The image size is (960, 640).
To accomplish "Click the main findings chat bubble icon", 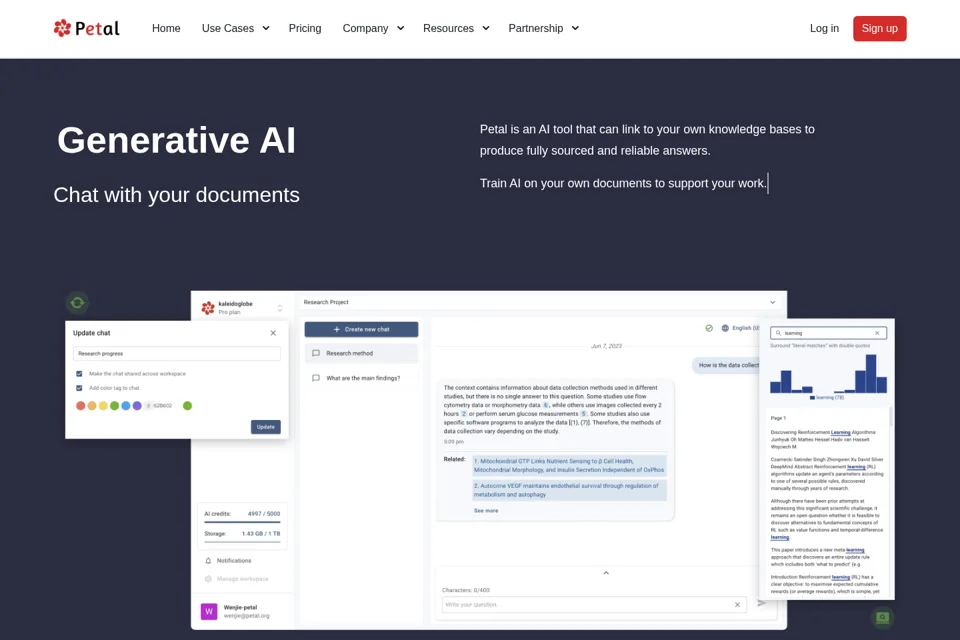I will [316, 378].
